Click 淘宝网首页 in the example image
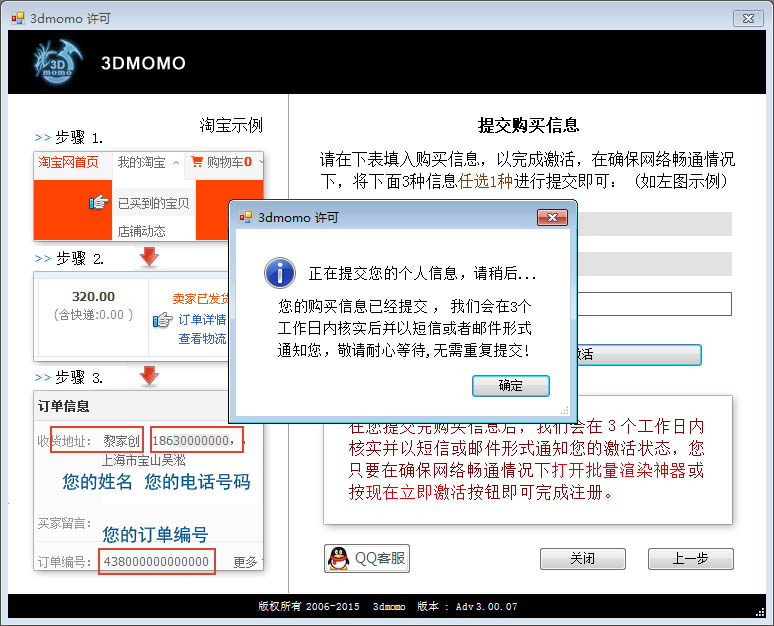This screenshot has width=774, height=626. point(68,162)
